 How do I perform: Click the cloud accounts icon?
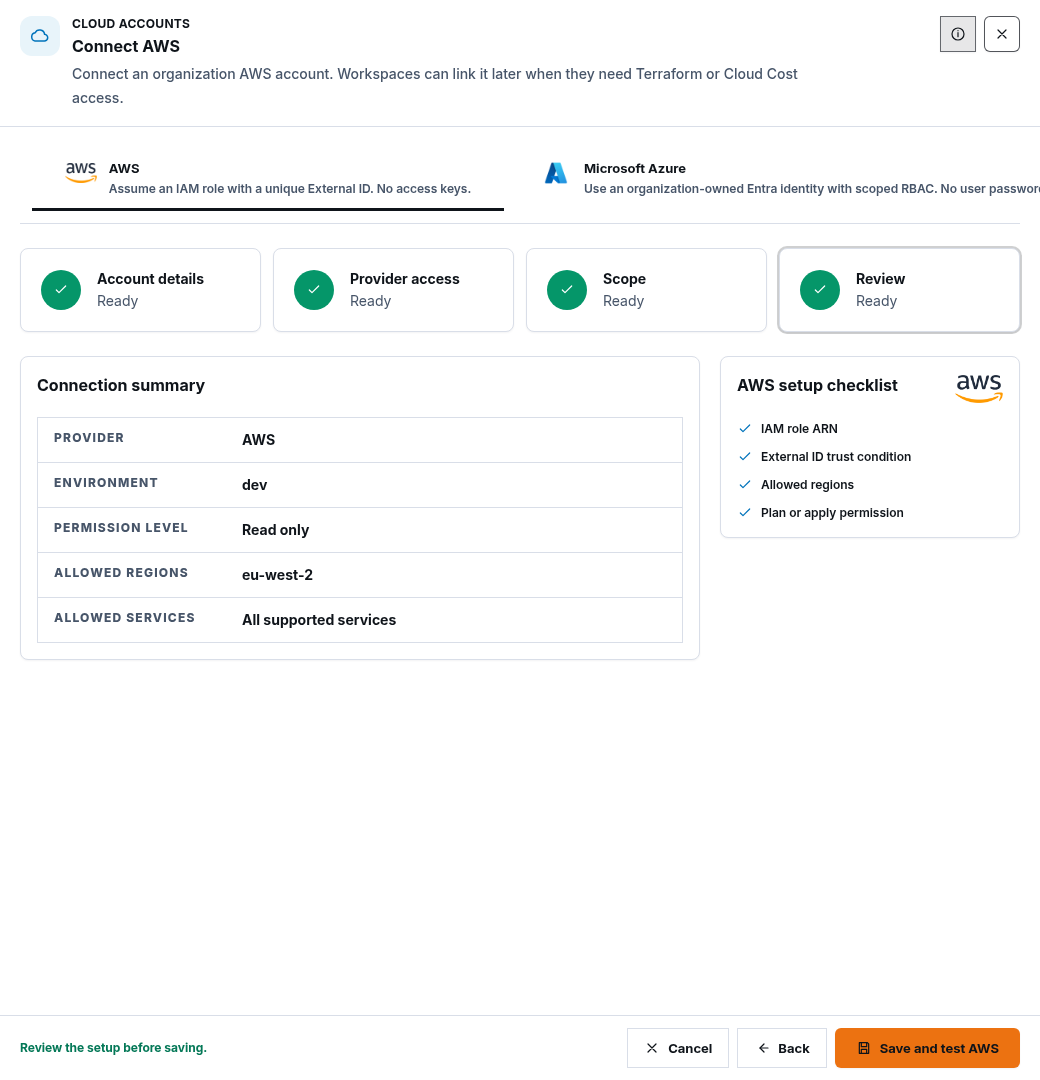point(40,36)
